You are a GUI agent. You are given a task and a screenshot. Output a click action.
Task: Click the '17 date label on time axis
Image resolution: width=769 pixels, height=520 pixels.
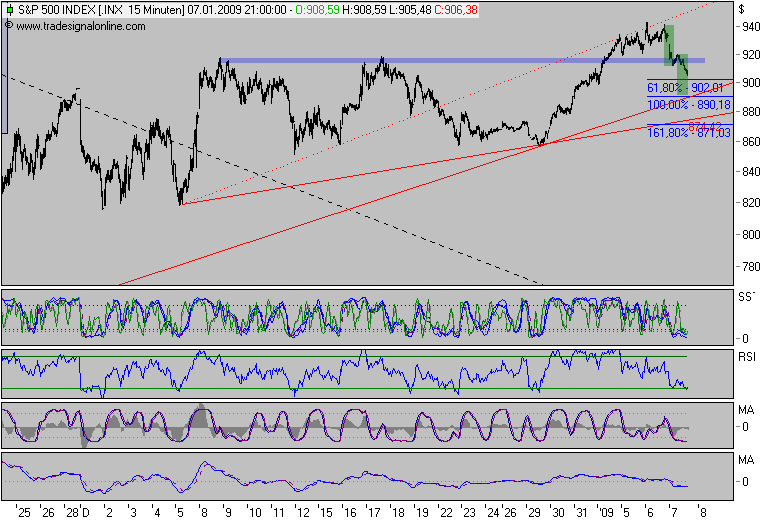tap(373, 513)
